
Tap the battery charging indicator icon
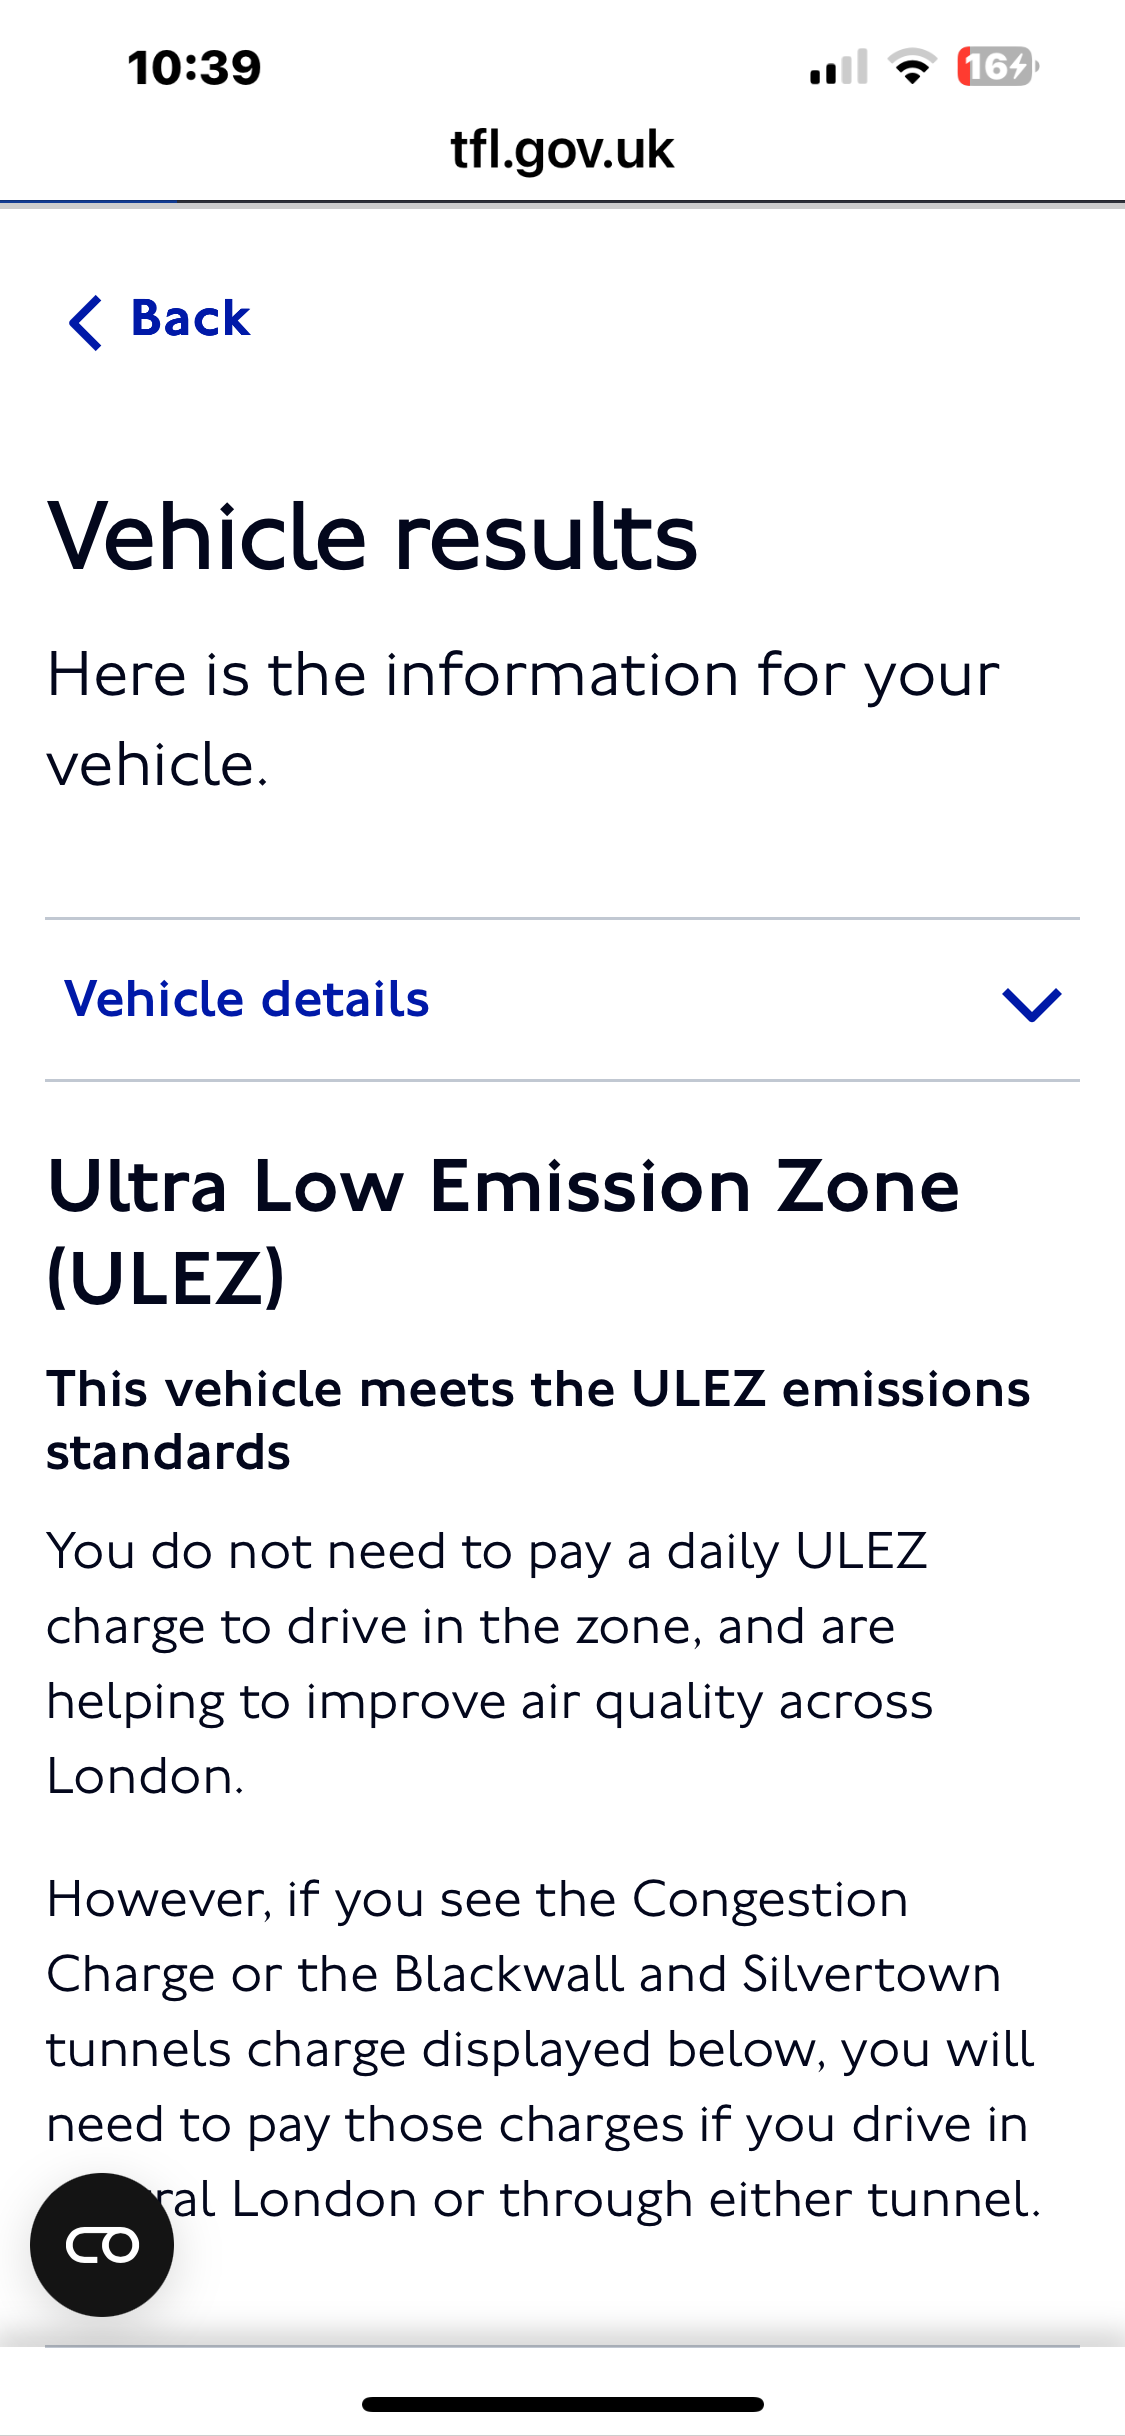click(x=997, y=67)
